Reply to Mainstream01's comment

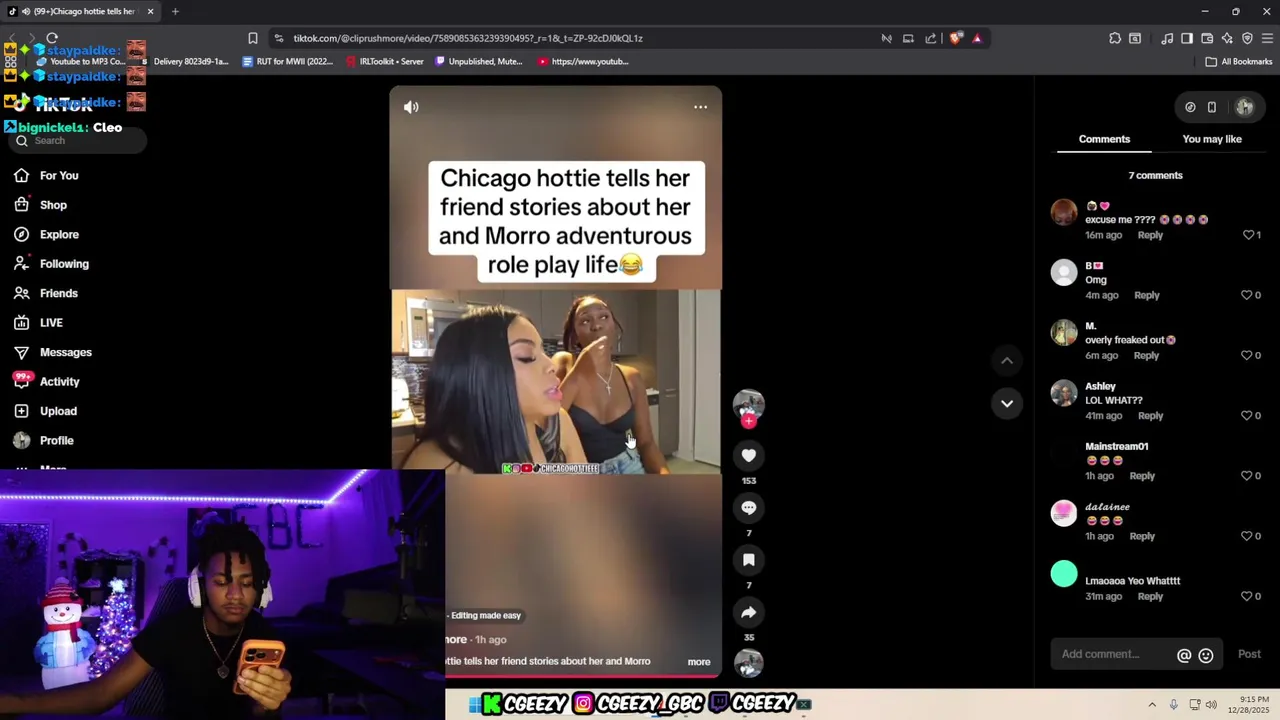1142,476
